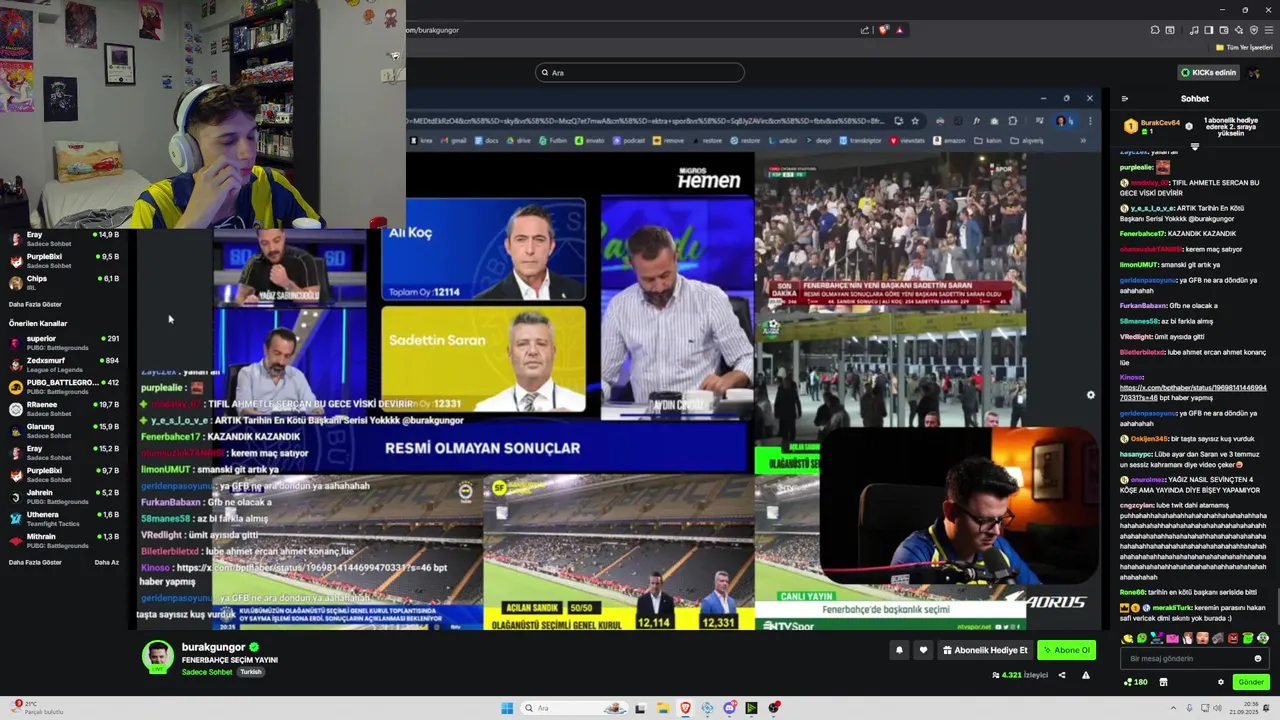This screenshot has height=720, width=1280.
Task: Follow the channel with heart button
Action: pyautogui.click(x=923, y=650)
